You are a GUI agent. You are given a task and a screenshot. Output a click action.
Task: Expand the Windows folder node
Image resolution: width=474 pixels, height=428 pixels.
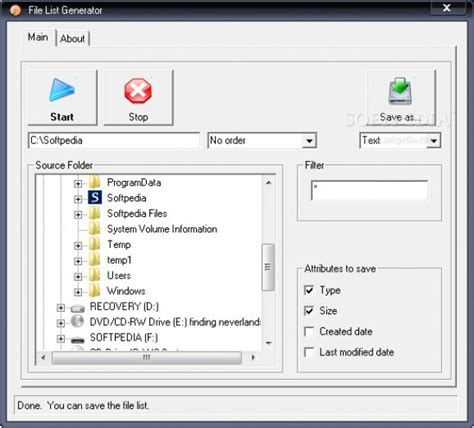78,292
